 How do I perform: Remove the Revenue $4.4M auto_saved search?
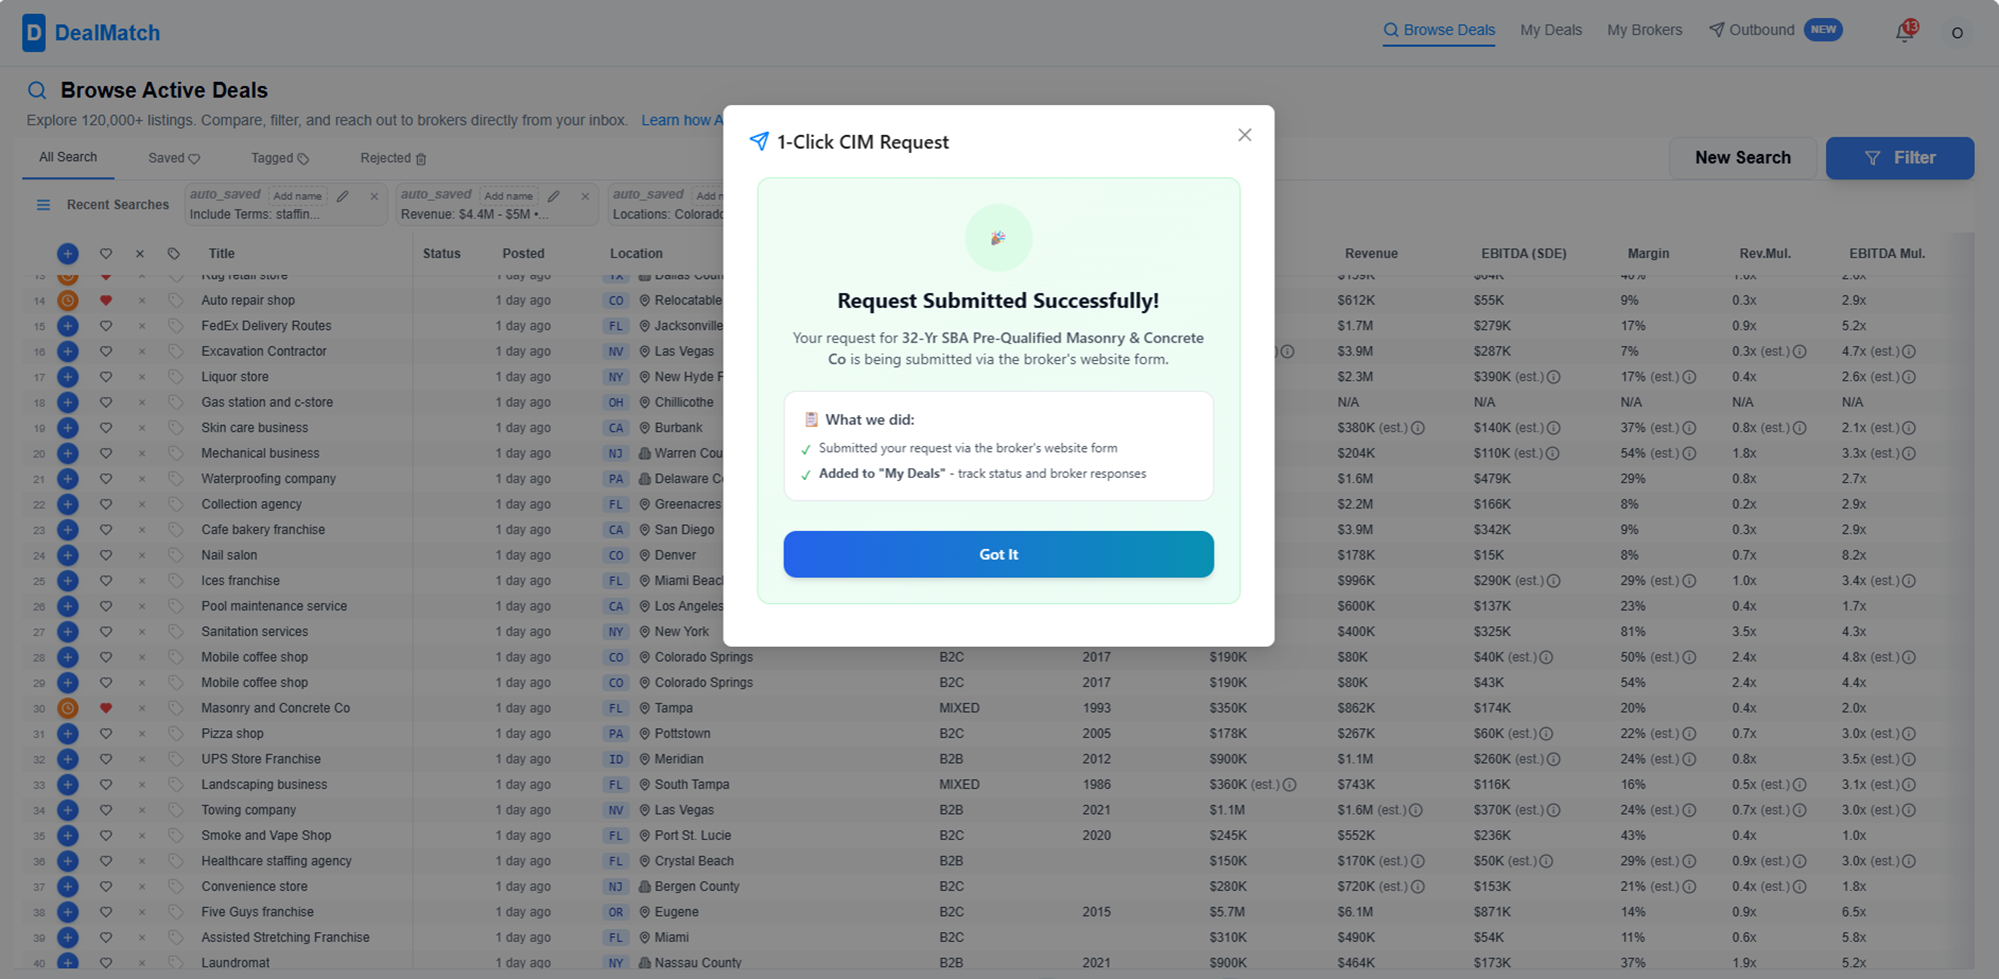click(585, 196)
